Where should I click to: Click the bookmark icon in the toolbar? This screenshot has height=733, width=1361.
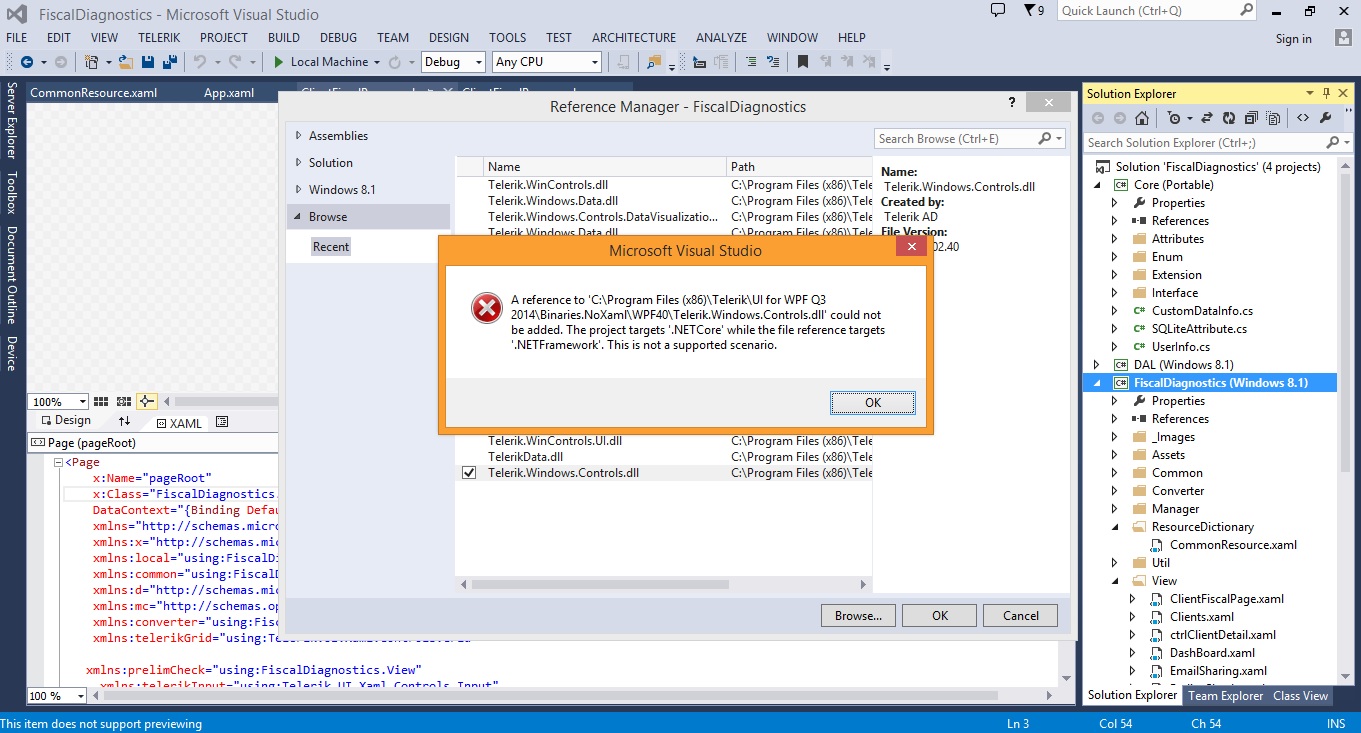click(802, 62)
